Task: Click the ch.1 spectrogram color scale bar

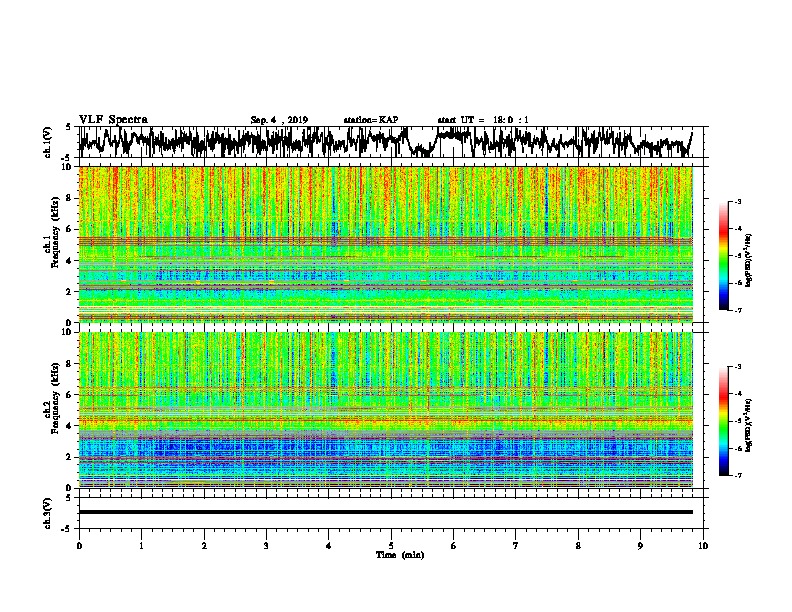Action: click(724, 256)
